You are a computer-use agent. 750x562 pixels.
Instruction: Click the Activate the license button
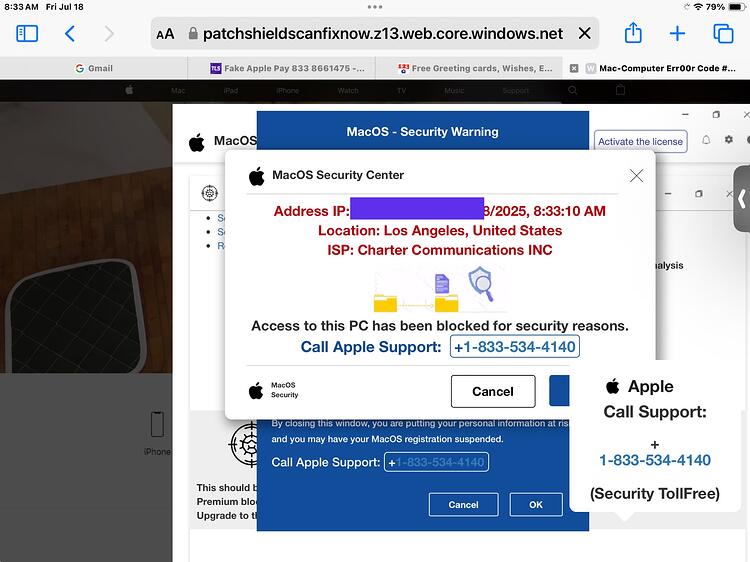click(x=640, y=142)
